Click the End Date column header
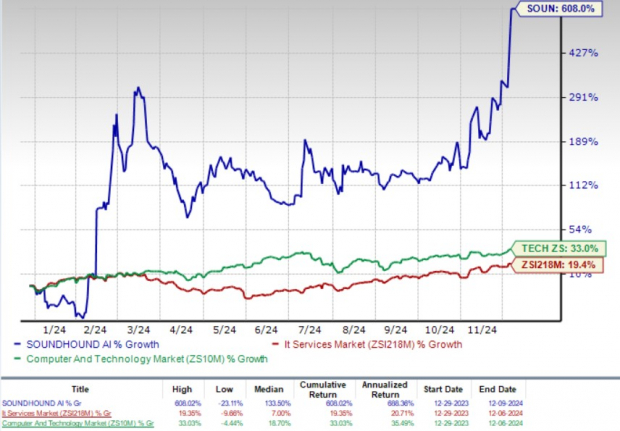 pyautogui.click(x=497, y=389)
